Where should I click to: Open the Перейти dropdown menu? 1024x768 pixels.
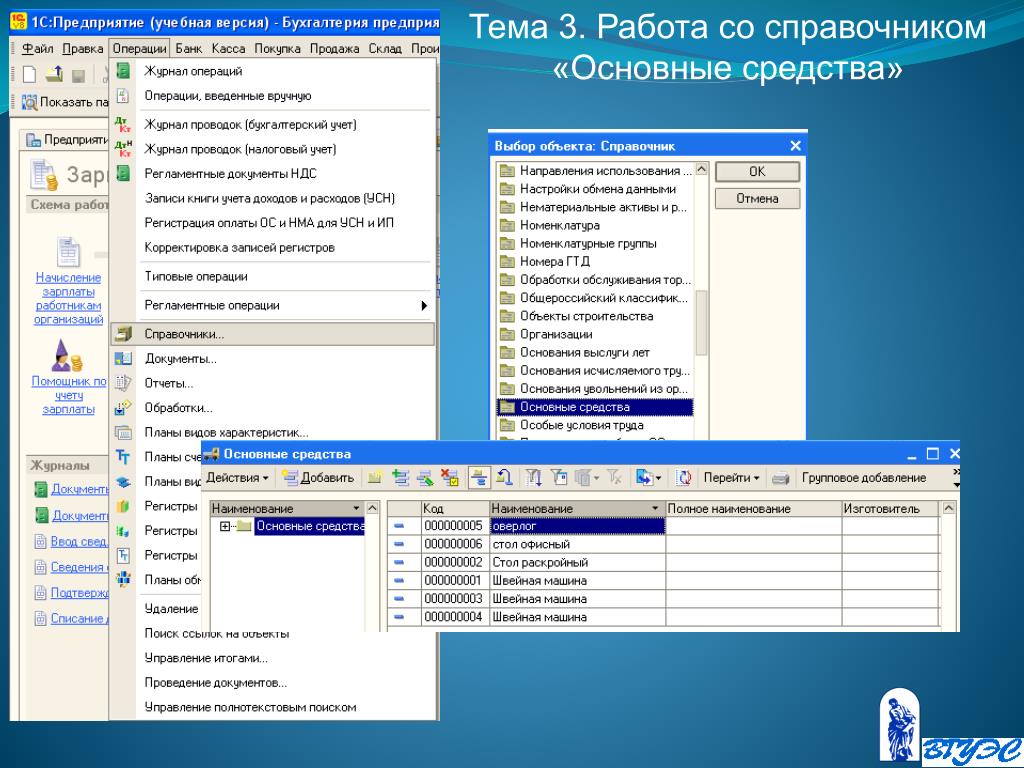tap(731, 478)
